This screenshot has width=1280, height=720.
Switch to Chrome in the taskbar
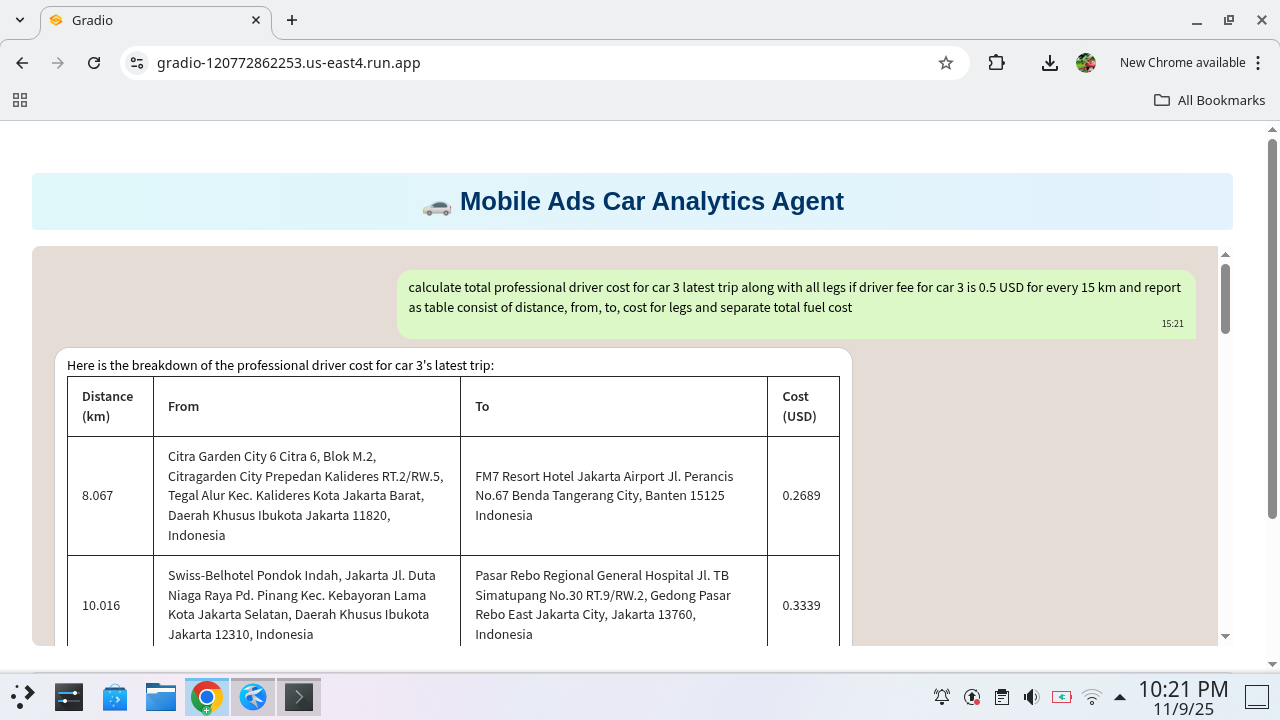click(207, 697)
